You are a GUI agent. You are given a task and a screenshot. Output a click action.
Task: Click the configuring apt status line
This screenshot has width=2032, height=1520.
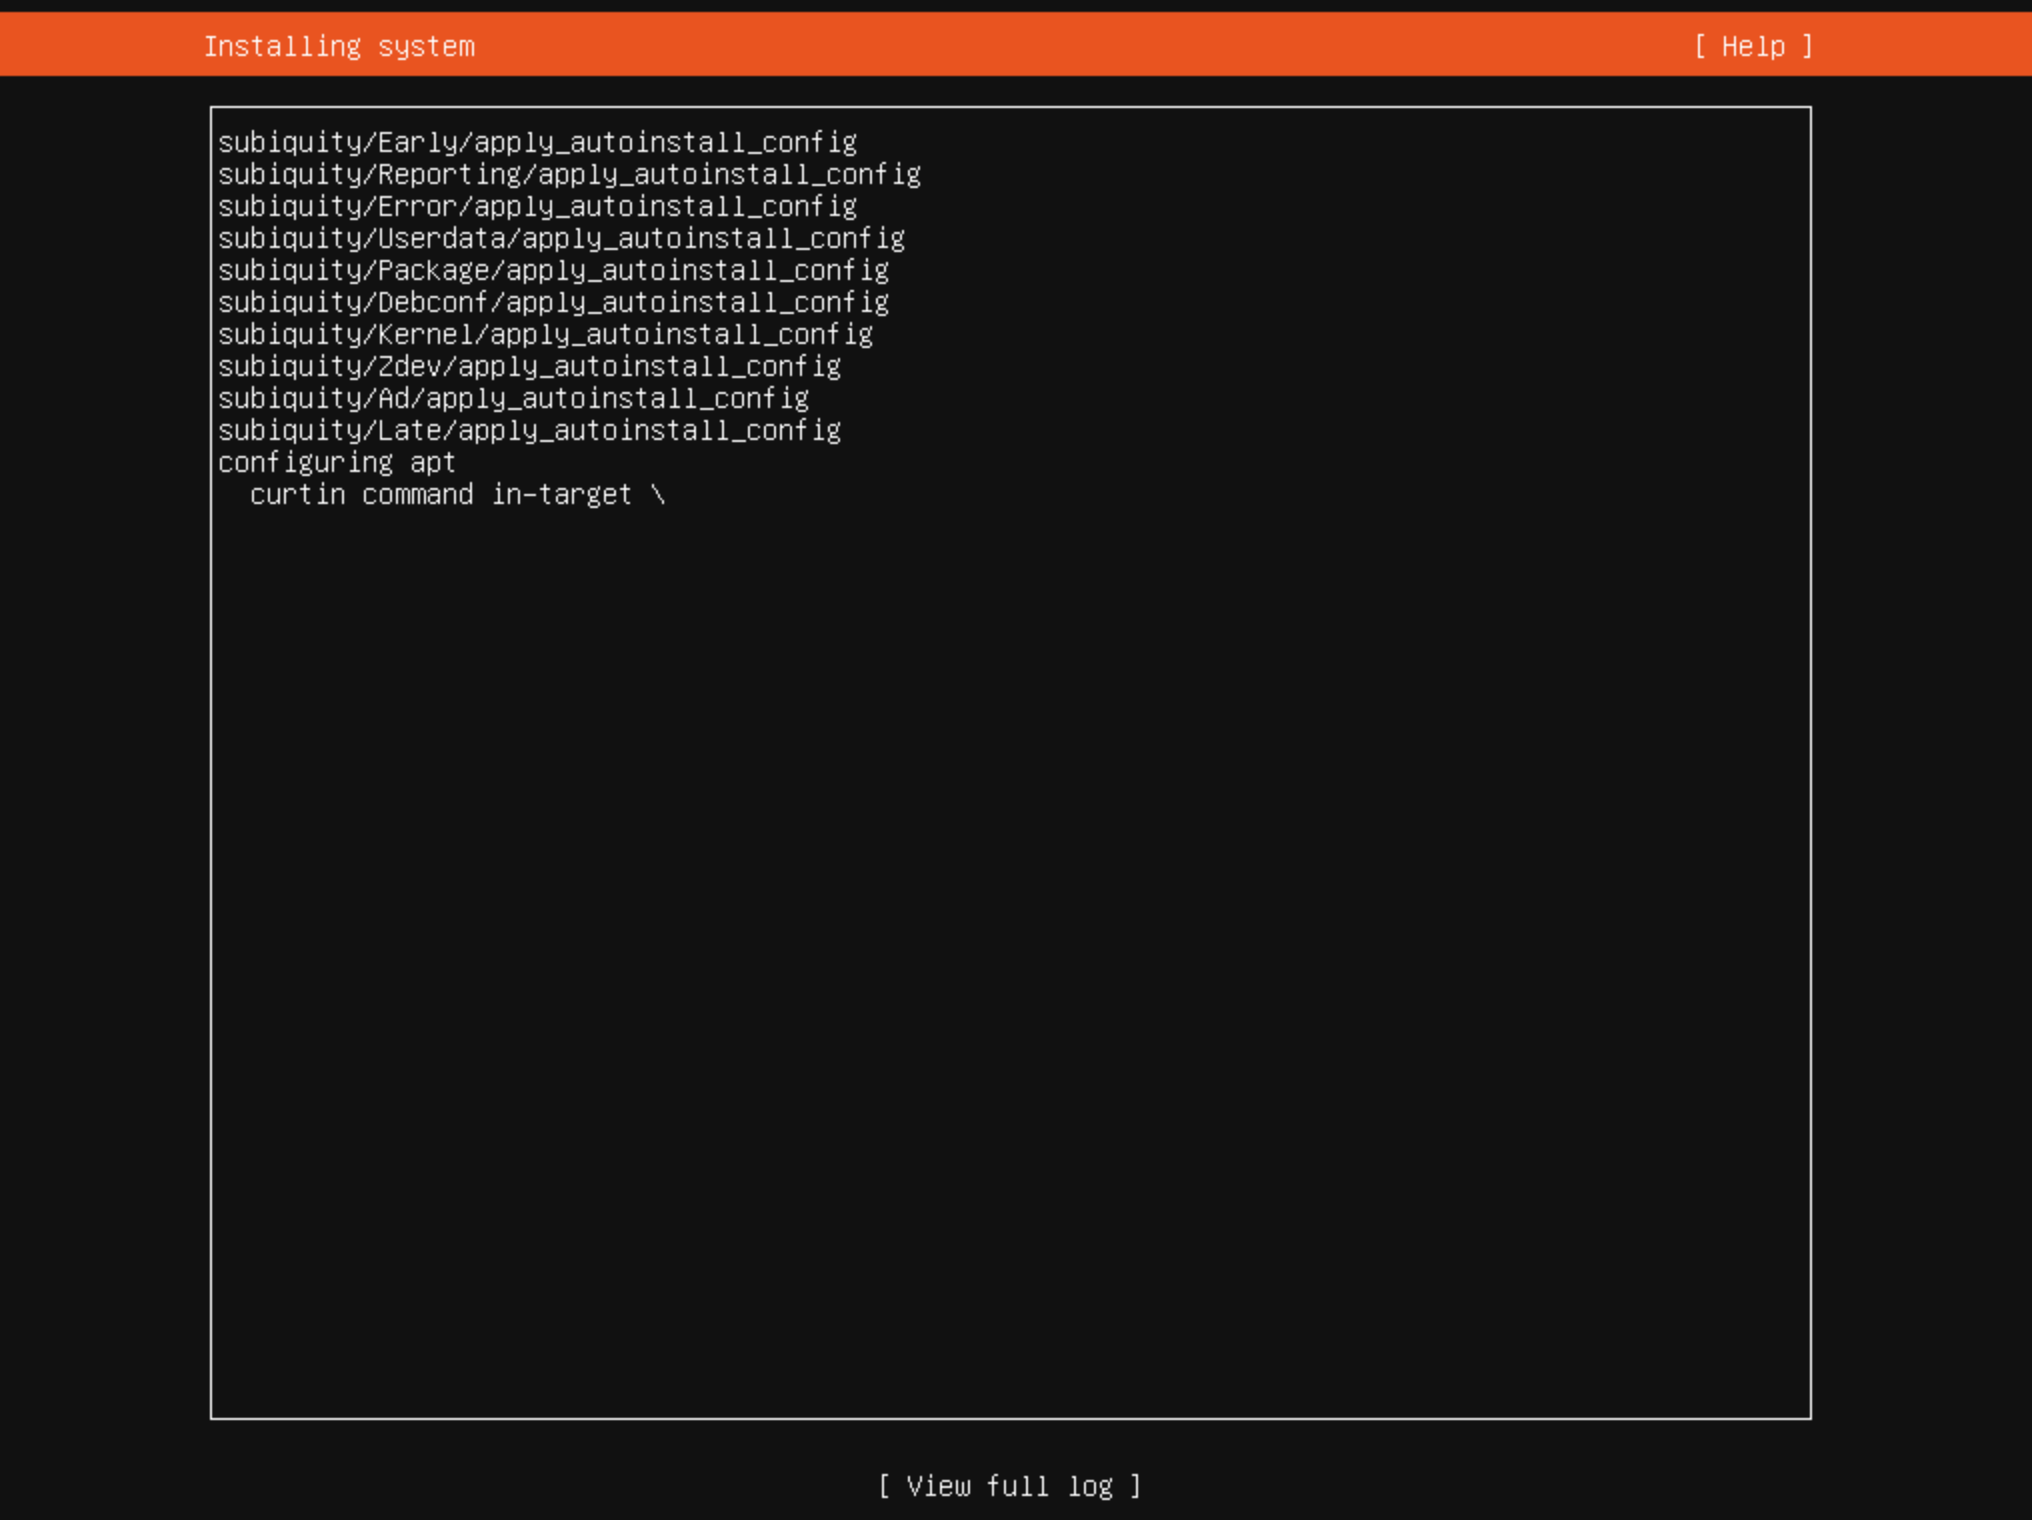(336, 462)
